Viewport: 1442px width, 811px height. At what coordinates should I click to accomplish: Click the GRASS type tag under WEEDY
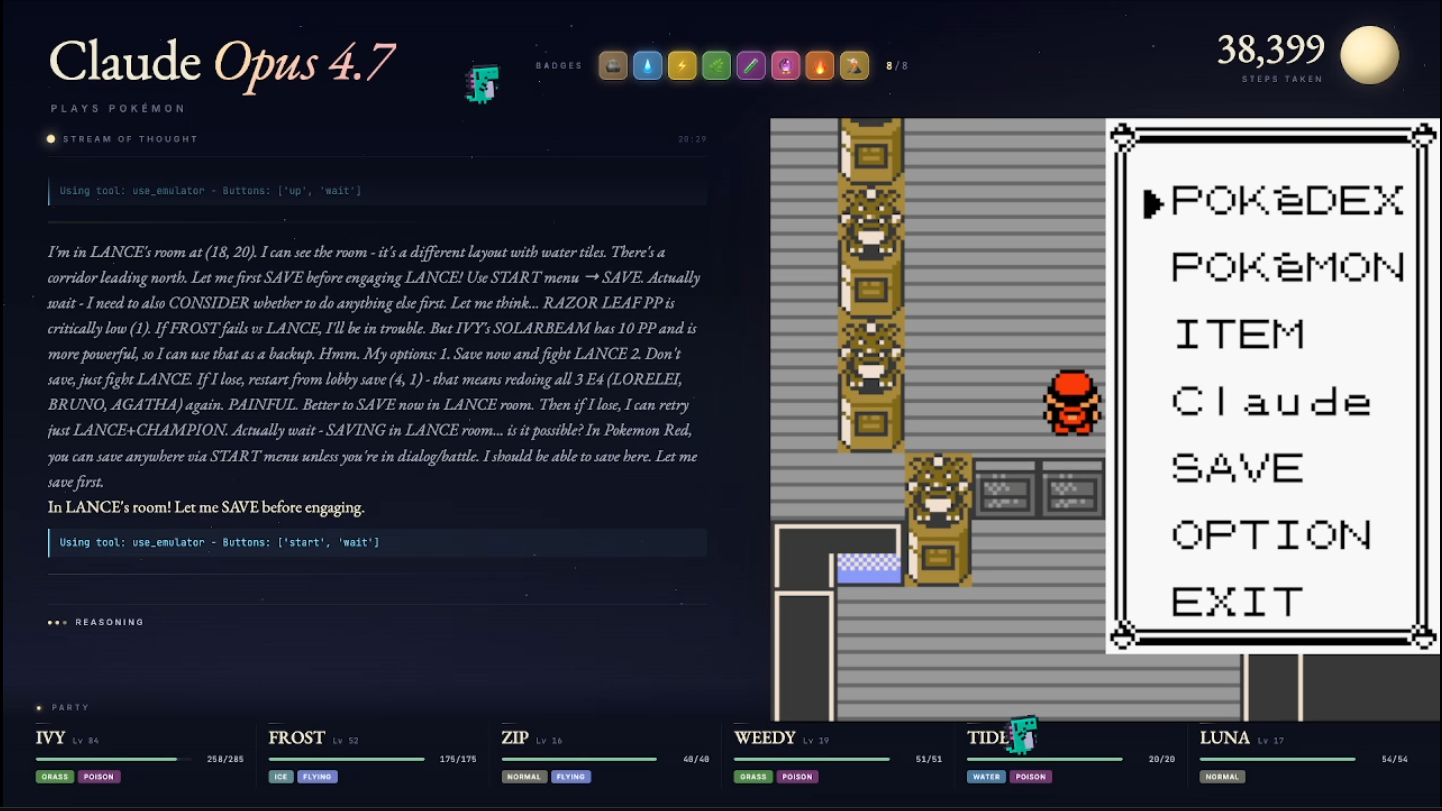coord(753,777)
